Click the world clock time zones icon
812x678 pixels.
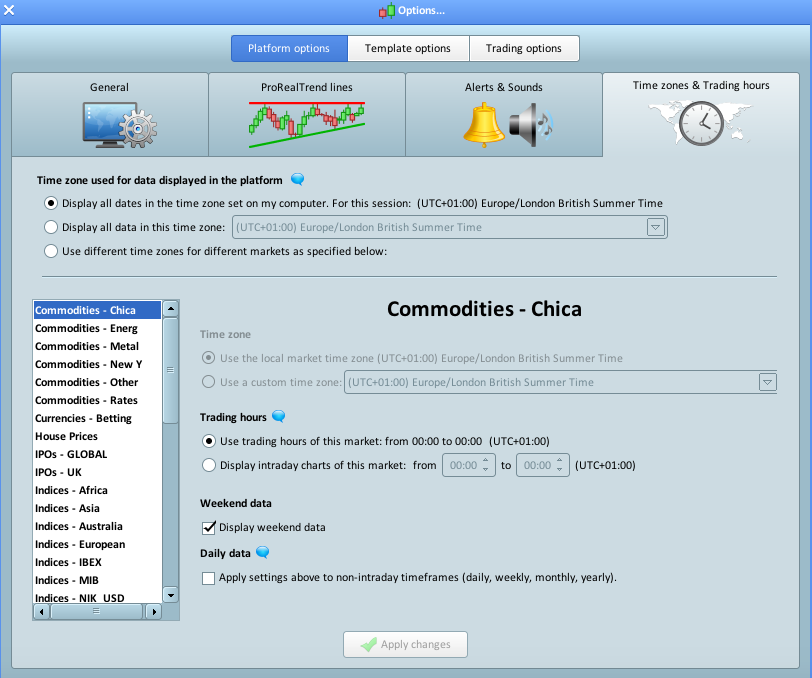tap(701, 123)
